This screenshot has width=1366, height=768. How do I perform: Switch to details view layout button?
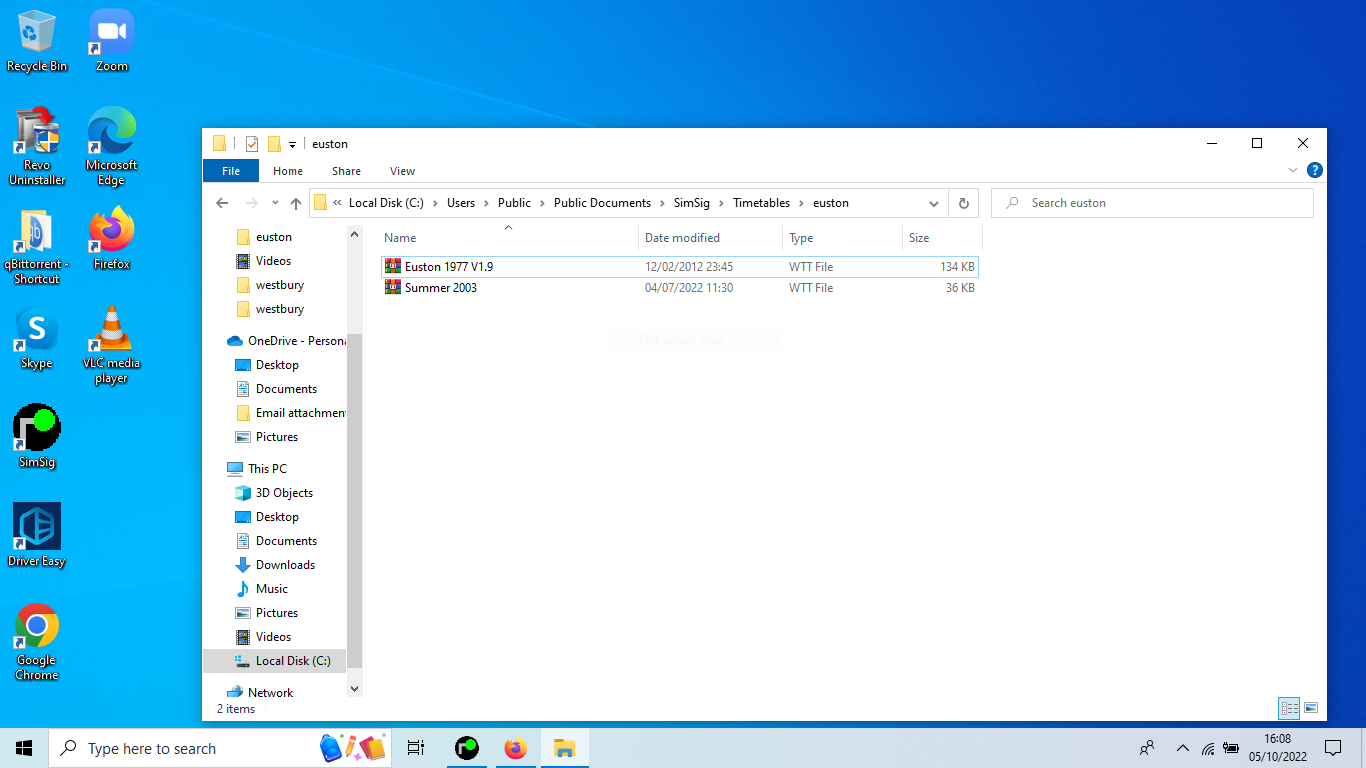coord(1289,708)
